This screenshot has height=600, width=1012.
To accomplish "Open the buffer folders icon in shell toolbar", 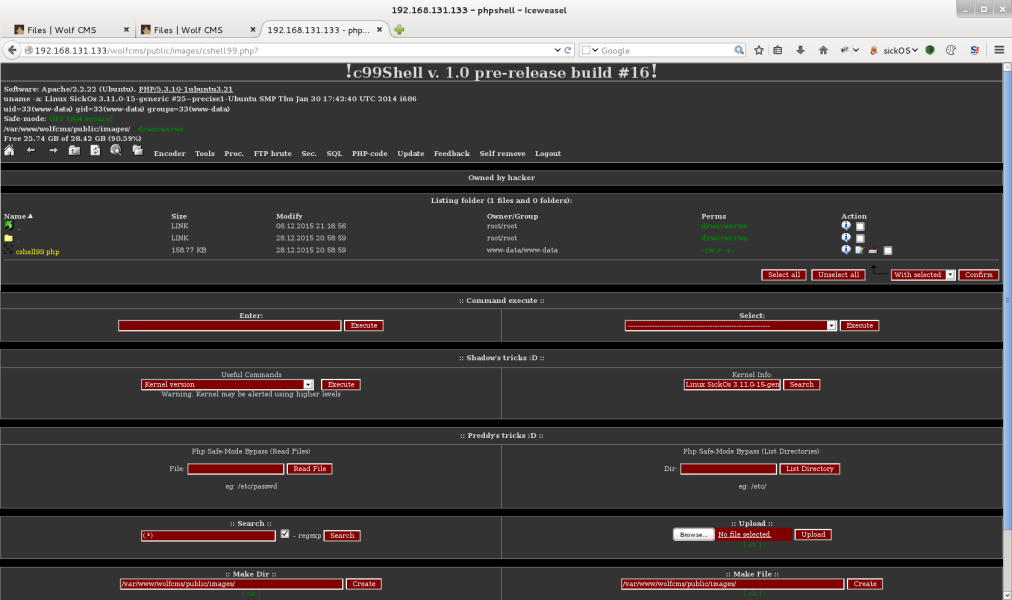I will (137, 150).
